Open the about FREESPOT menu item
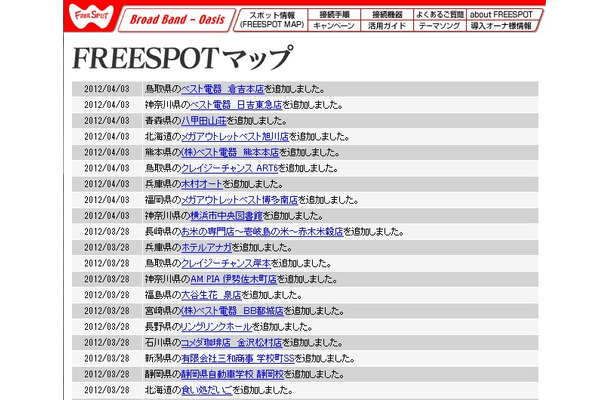The height and width of the screenshot is (400, 610). 501,14
